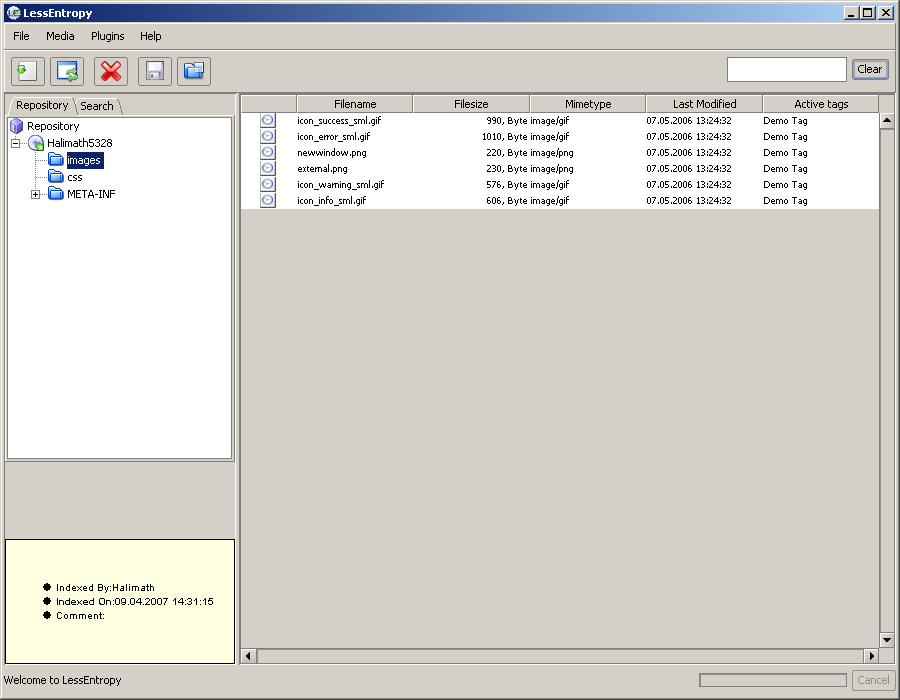Click the Cancel button in status bar
Image resolution: width=900 pixels, height=700 pixels.
(872, 680)
